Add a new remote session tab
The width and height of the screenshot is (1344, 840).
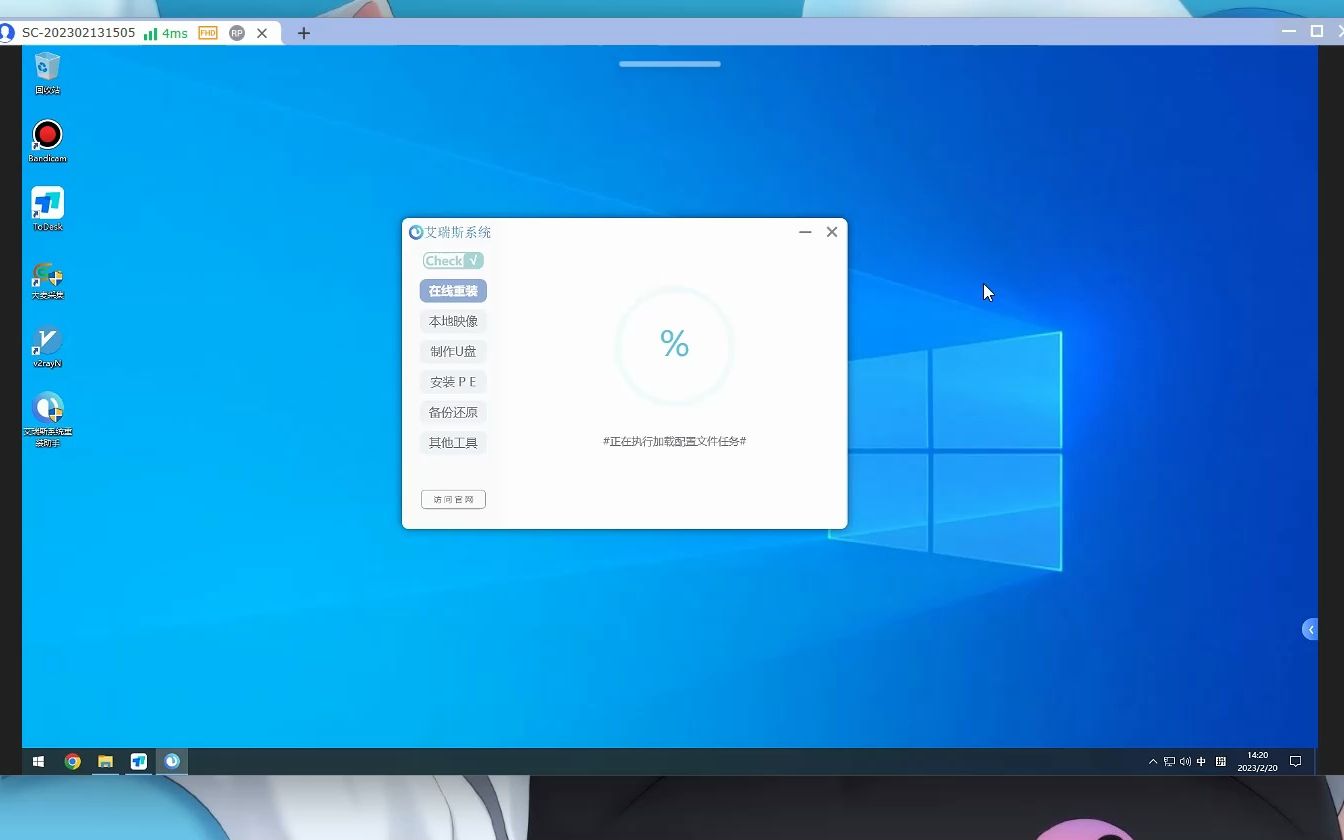coord(304,33)
